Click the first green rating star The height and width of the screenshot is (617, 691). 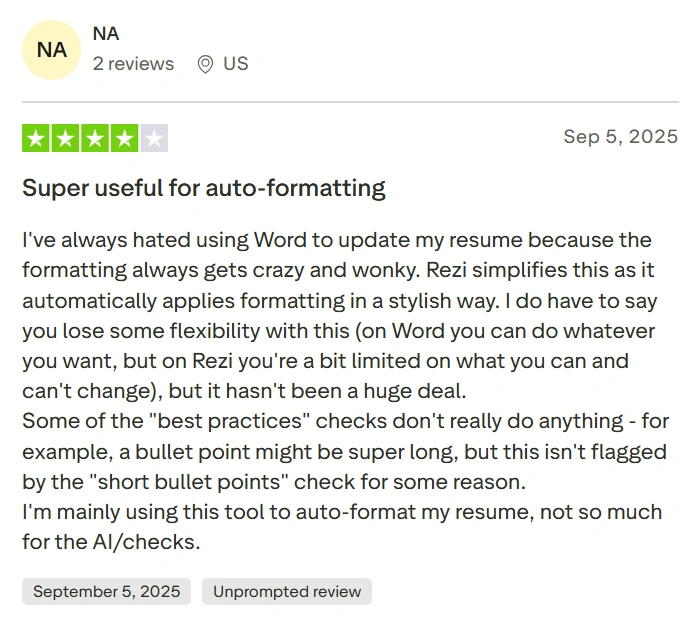pyautogui.click(x=36, y=138)
